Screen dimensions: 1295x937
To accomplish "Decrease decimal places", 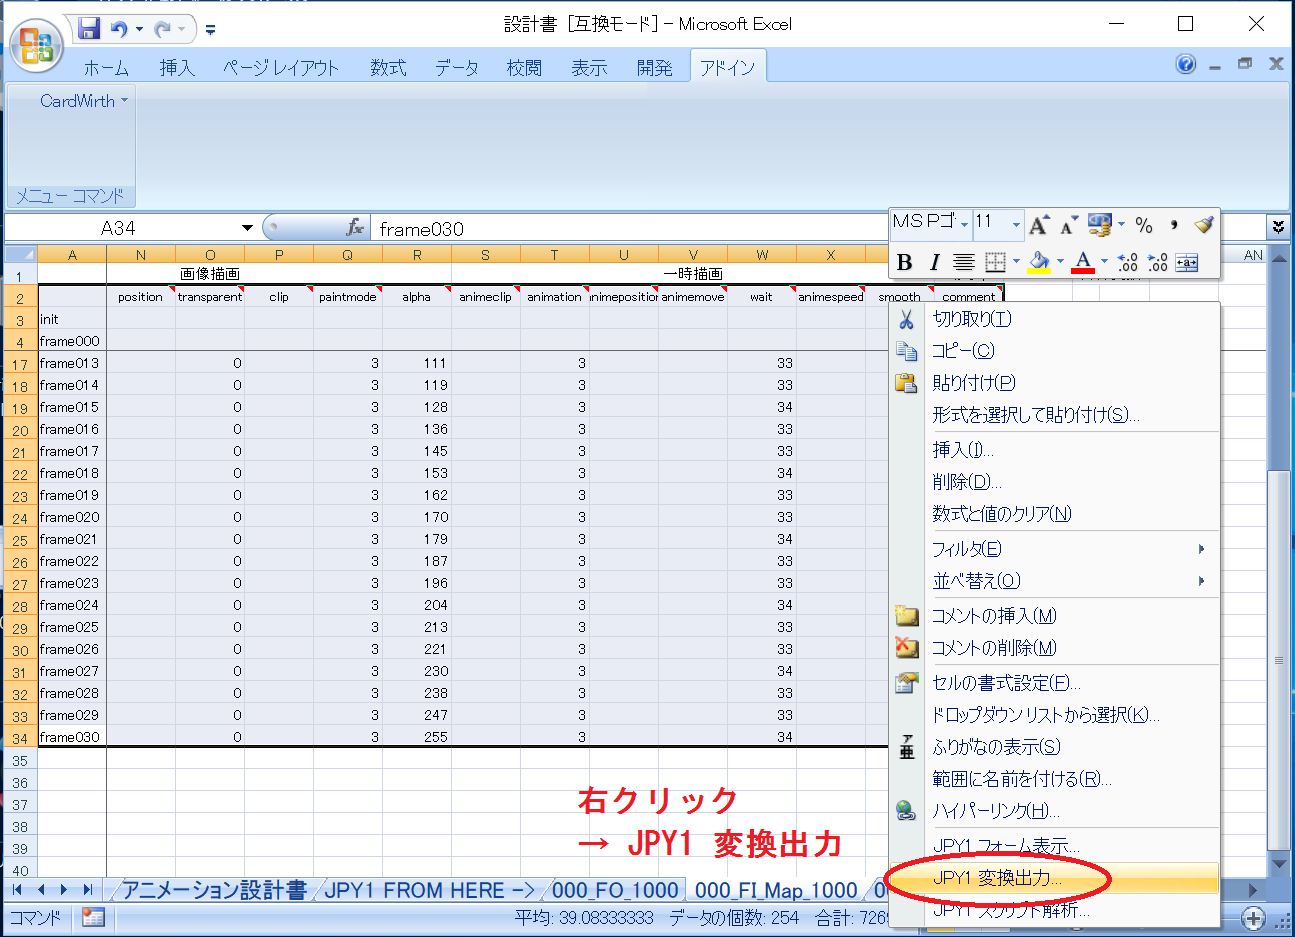I will [1158, 262].
